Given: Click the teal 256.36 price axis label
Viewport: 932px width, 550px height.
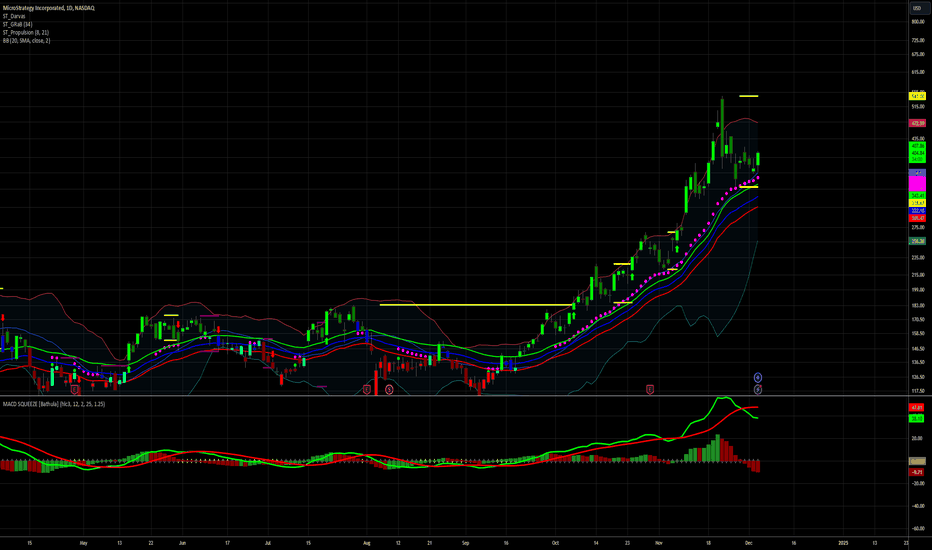Looking at the screenshot, I should pos(916,241).
